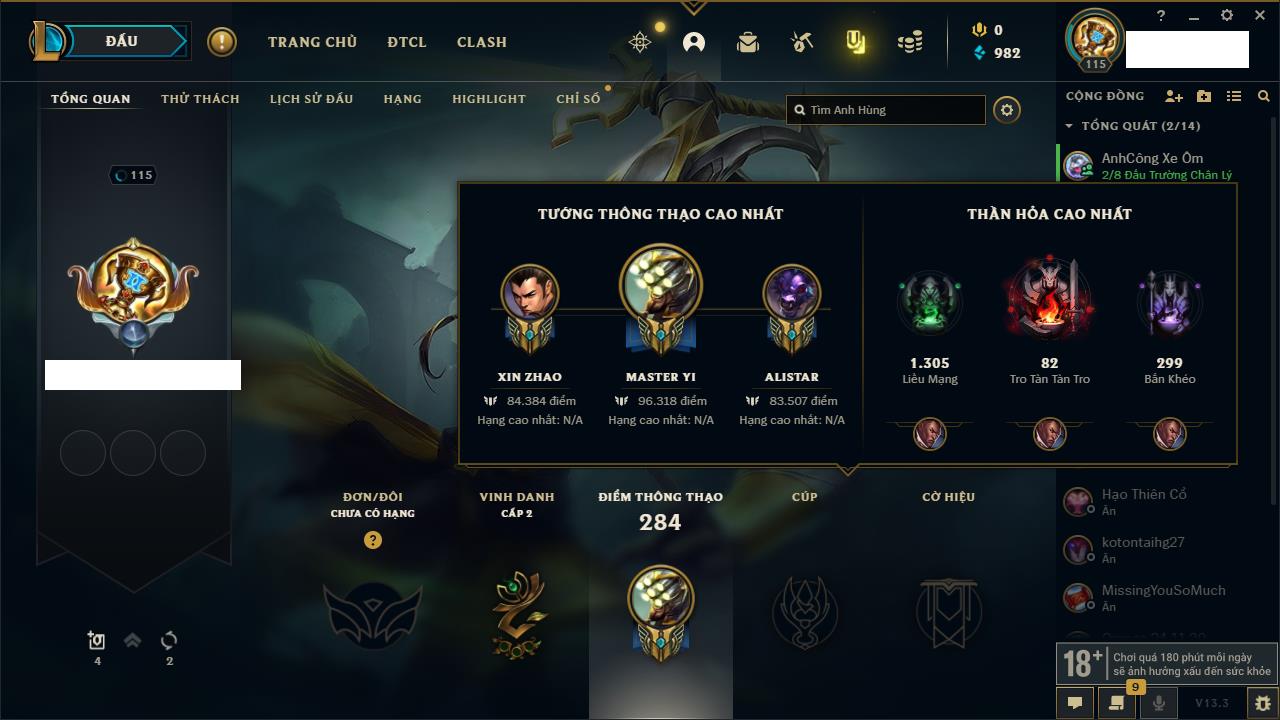The width and height of the screenshot is (1280, 720).
Task: Open the Collection backpack icon
Action: [x=748, y=42]
